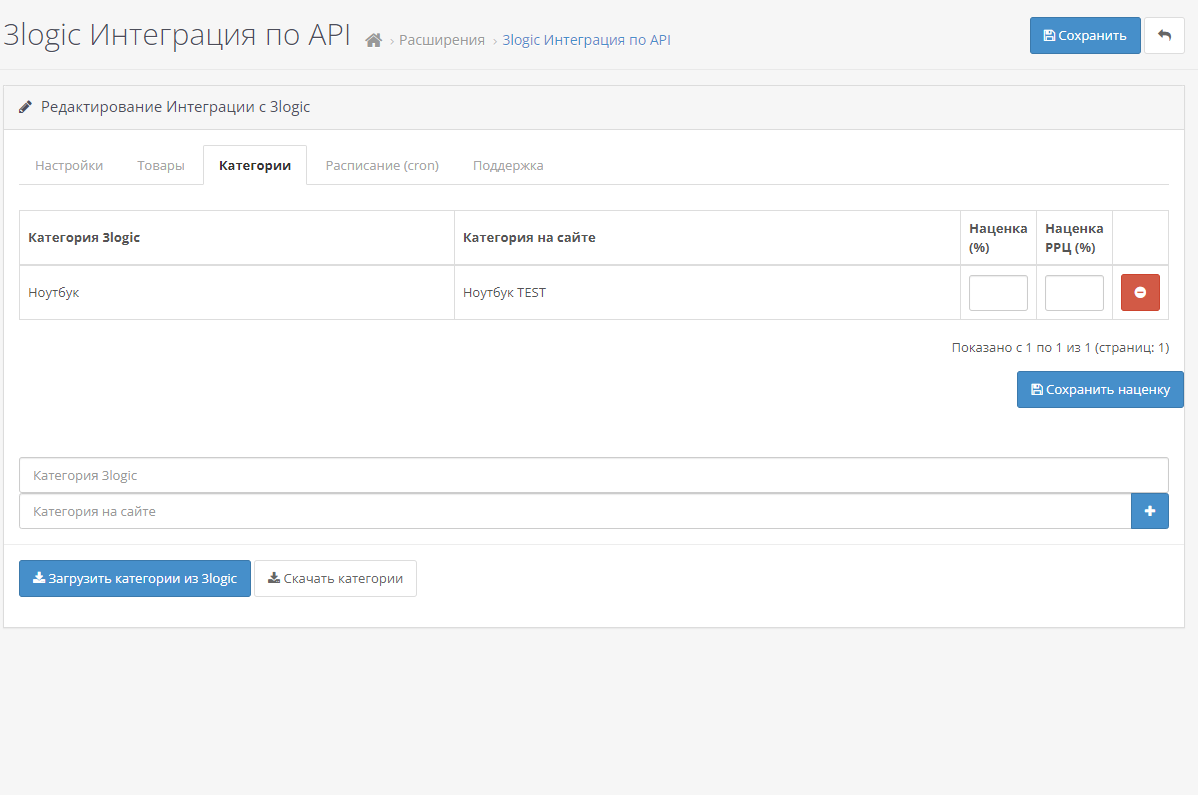Click the pagination text Показано с 1 по 1
Screen dimensions: 1198x795
[x=1060, y=347]
